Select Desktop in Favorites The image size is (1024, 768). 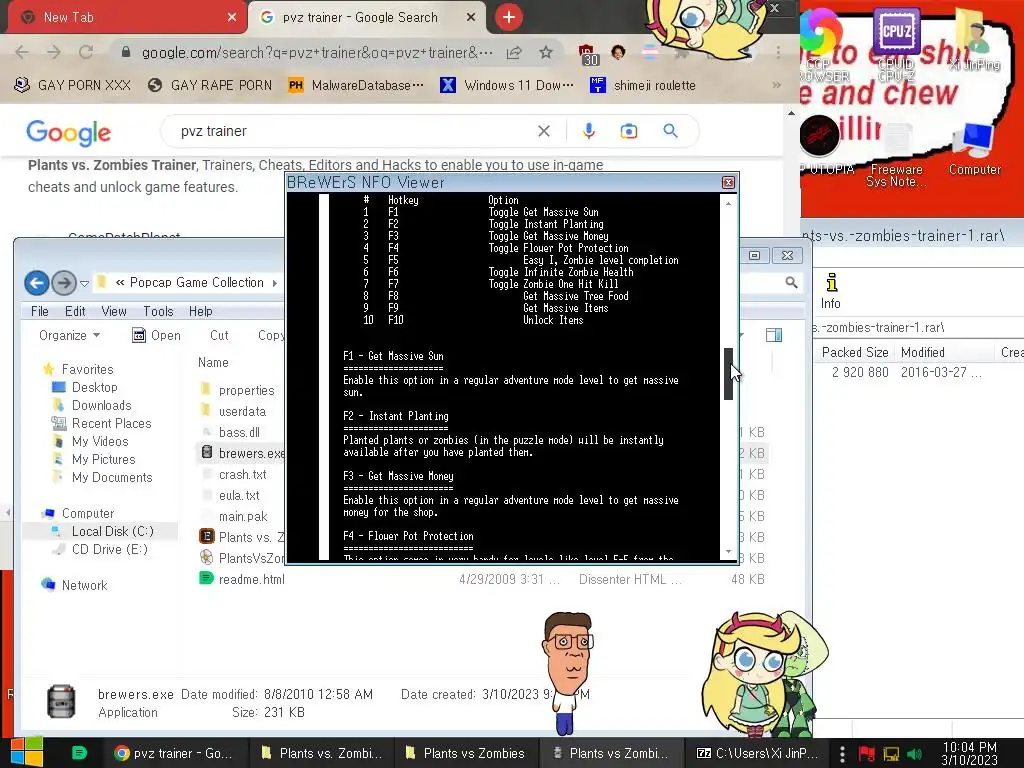(94, 387)
